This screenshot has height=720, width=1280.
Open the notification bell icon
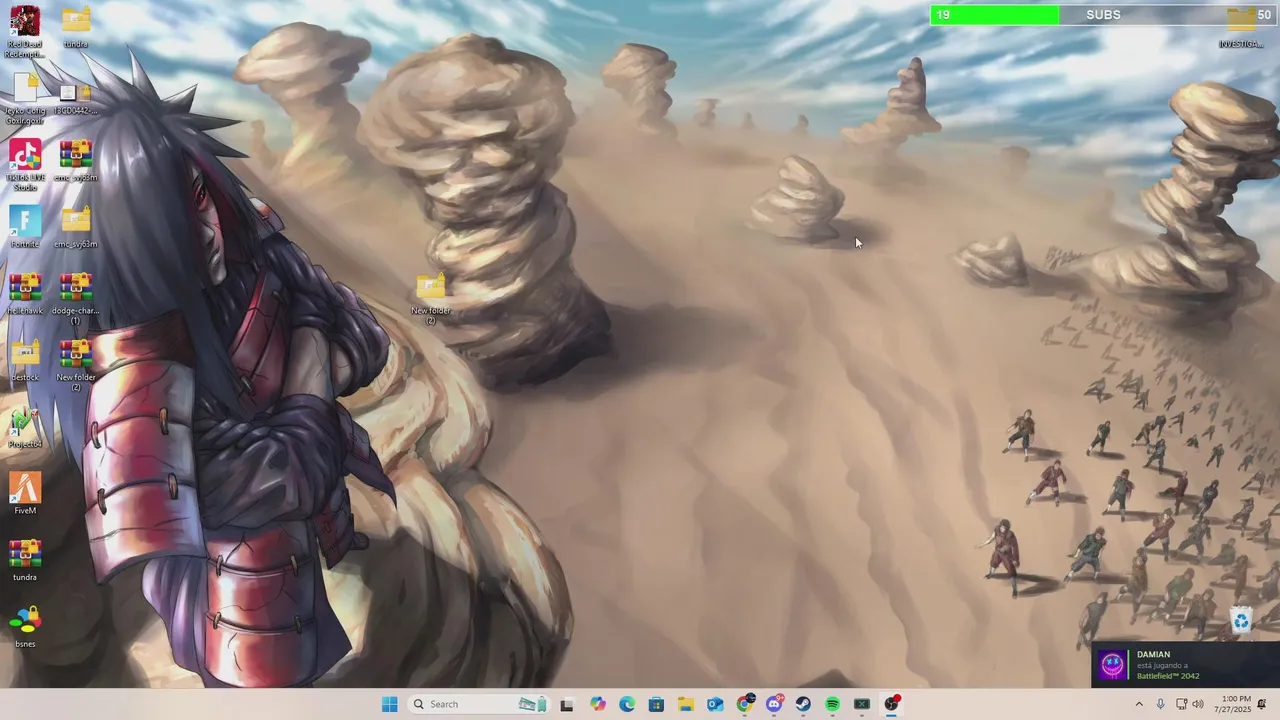(x=1262, y=704)
